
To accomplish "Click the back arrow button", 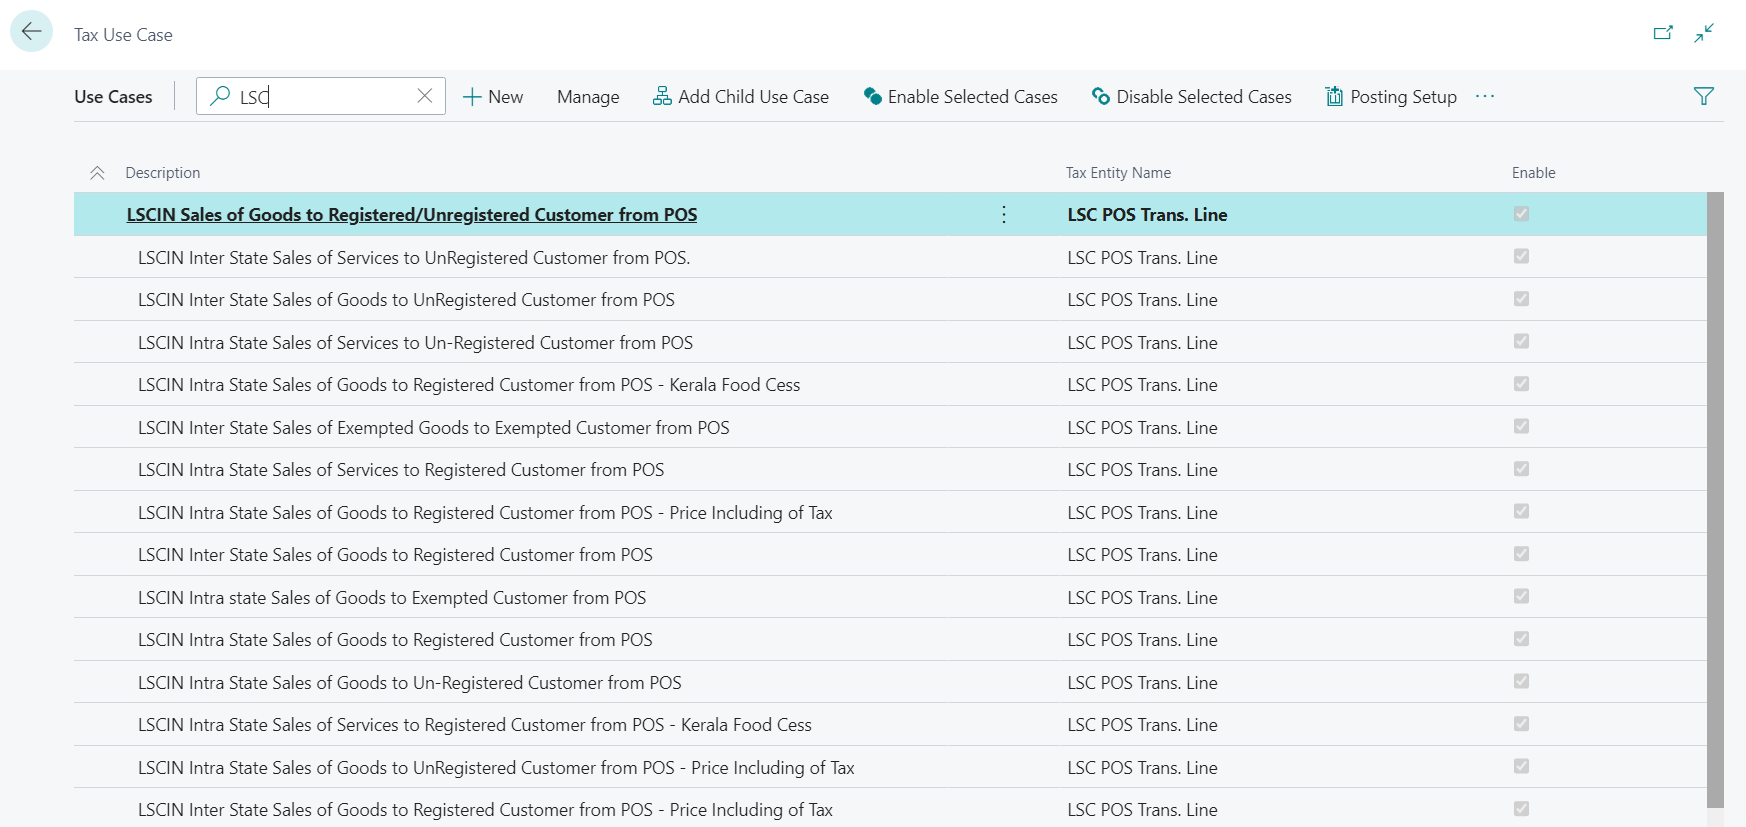I will point(31,32).
